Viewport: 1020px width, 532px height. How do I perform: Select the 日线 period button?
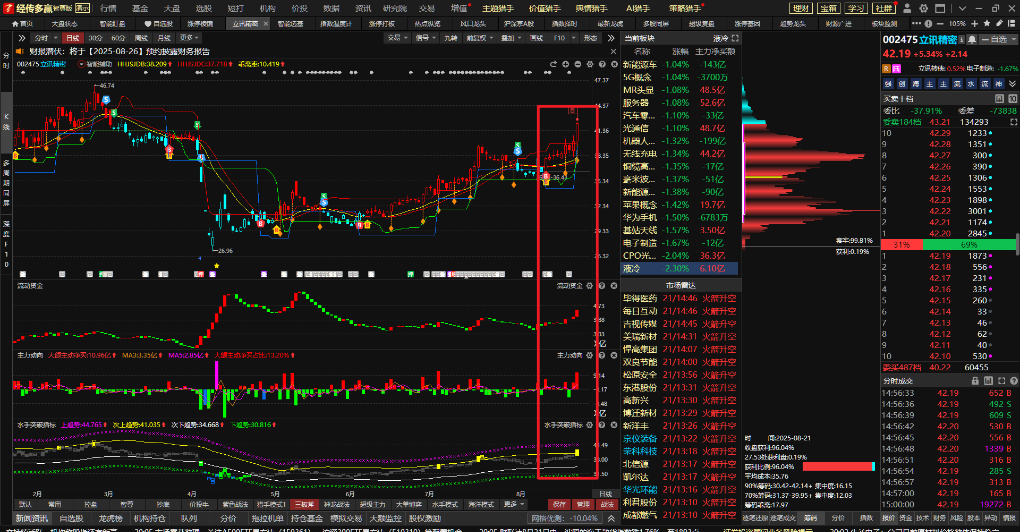coord(72,38)
